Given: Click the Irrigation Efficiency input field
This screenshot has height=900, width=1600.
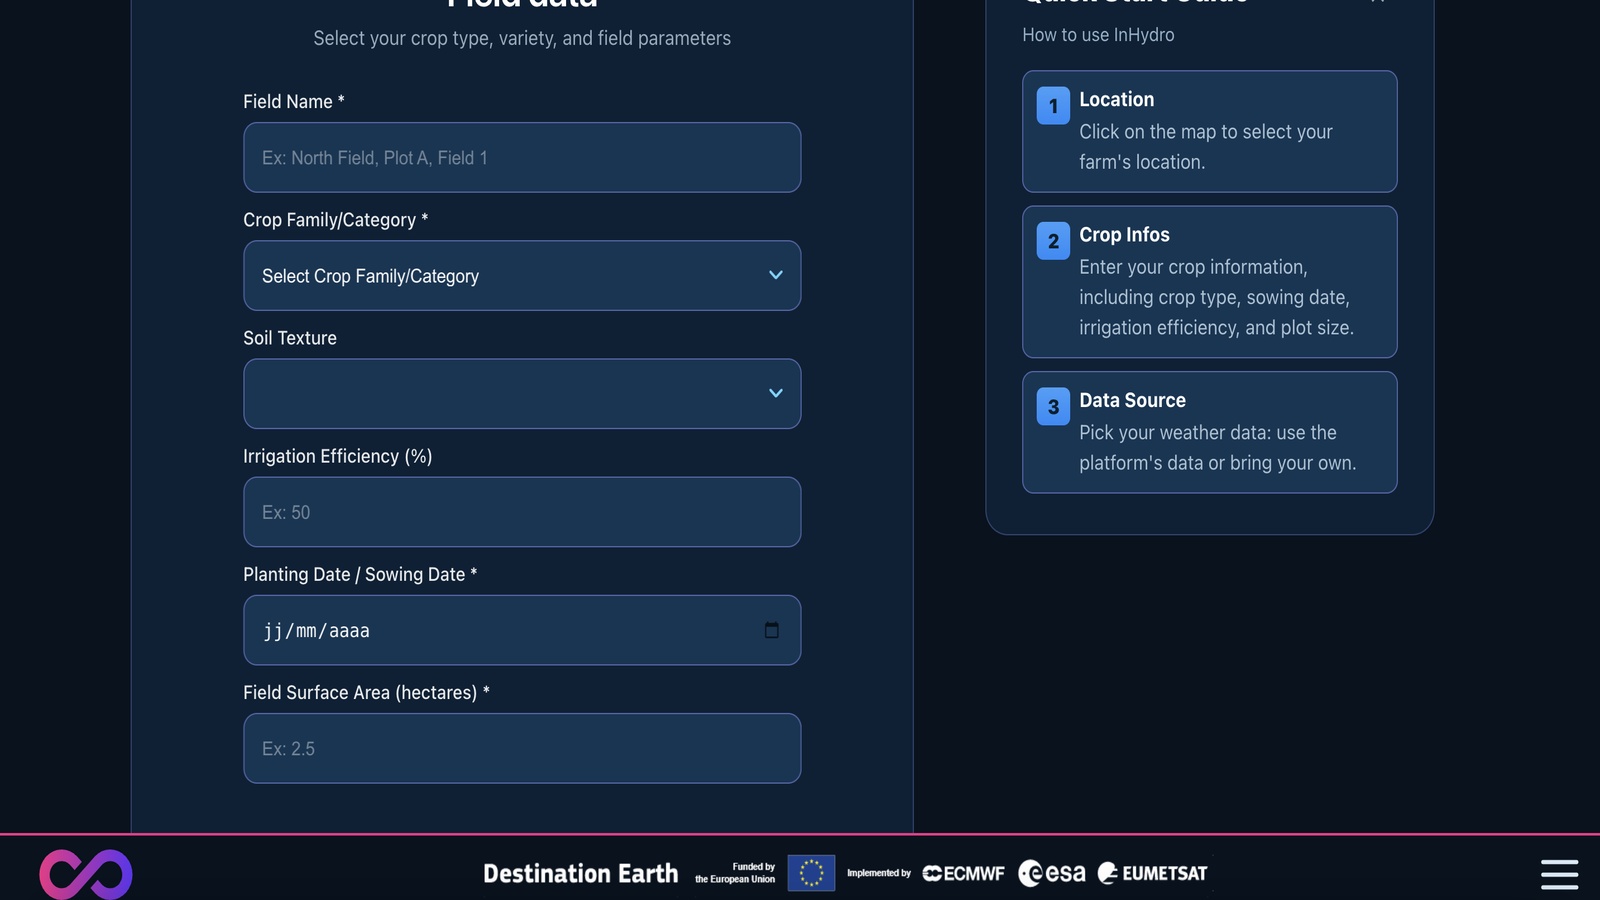Looking at the screenshot, I should (521, 512).
